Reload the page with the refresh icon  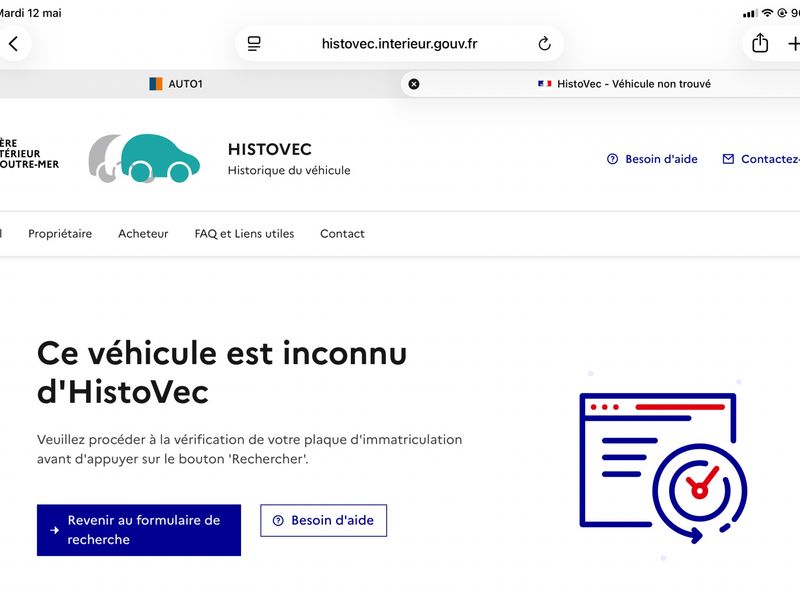544,44
